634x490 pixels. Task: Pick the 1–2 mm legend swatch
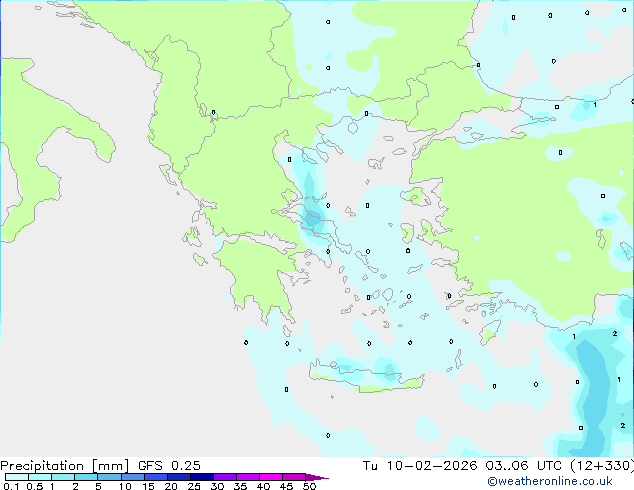coord(63,477)
